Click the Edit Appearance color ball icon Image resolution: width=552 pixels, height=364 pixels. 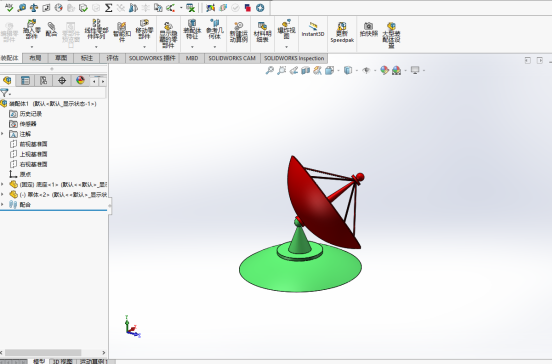coord(384,70)
